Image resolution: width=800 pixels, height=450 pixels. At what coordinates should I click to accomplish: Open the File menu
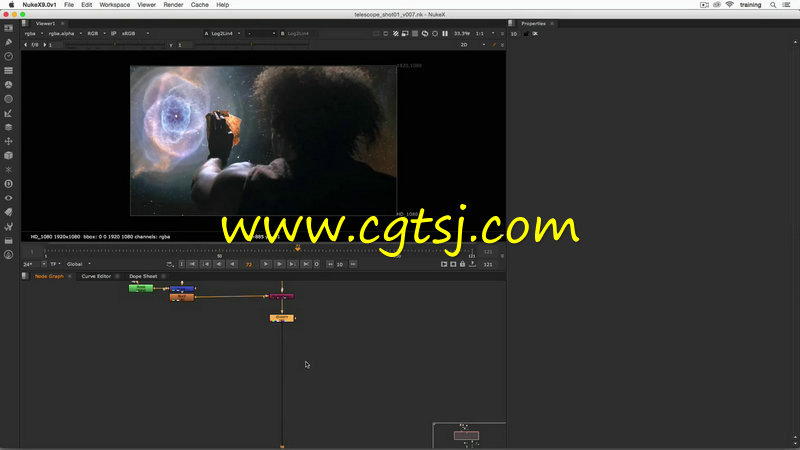[x=69, y=5]
